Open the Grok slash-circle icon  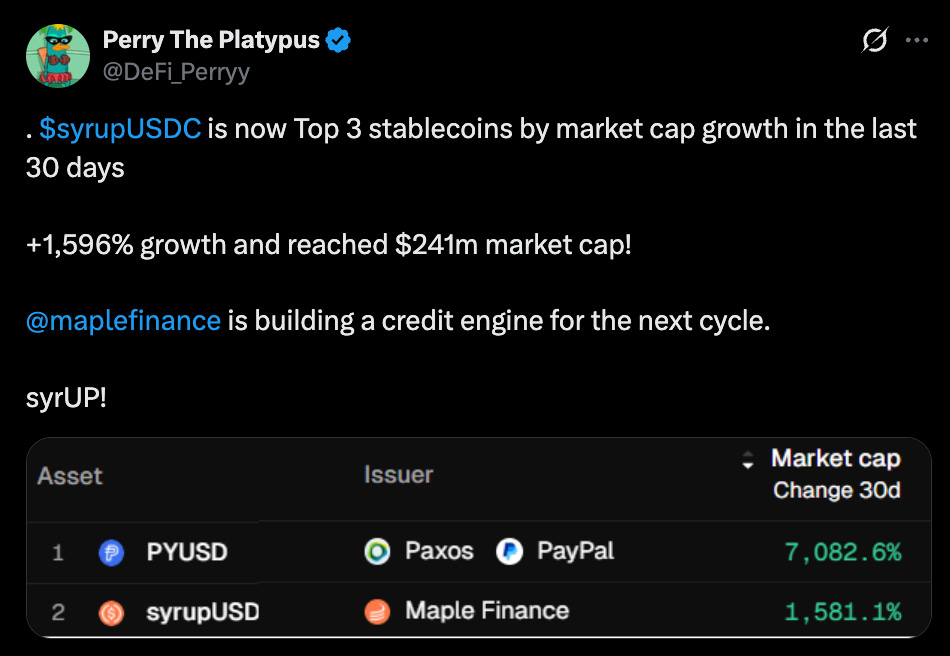(x=874, y=40)
